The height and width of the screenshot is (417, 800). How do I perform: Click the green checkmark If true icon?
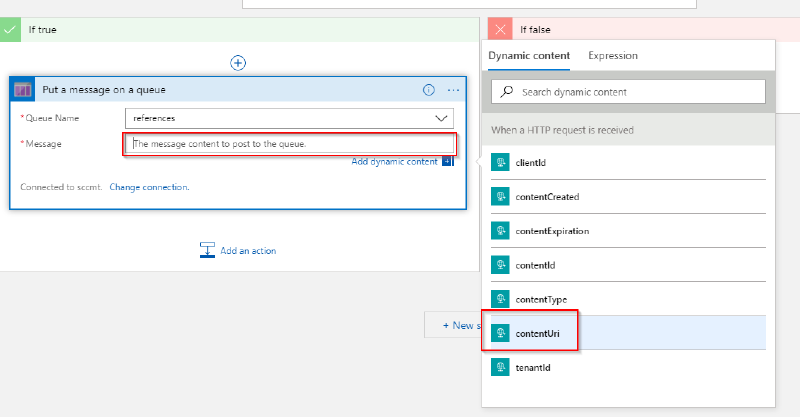[10, 30]
